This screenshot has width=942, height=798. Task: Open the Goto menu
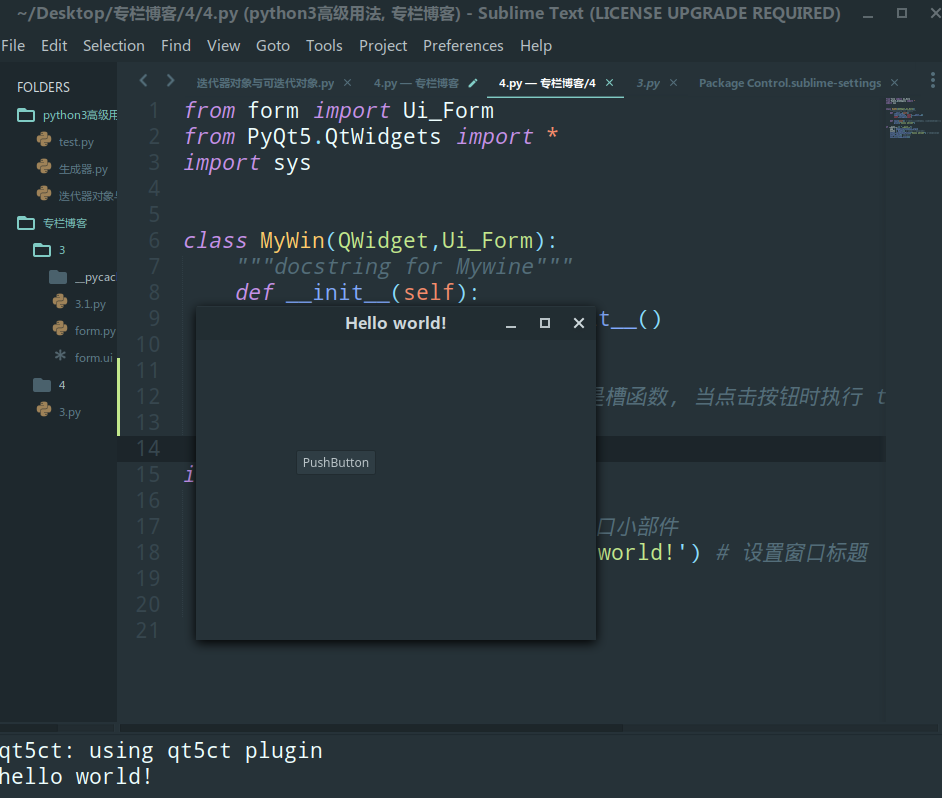pos(273,46)
